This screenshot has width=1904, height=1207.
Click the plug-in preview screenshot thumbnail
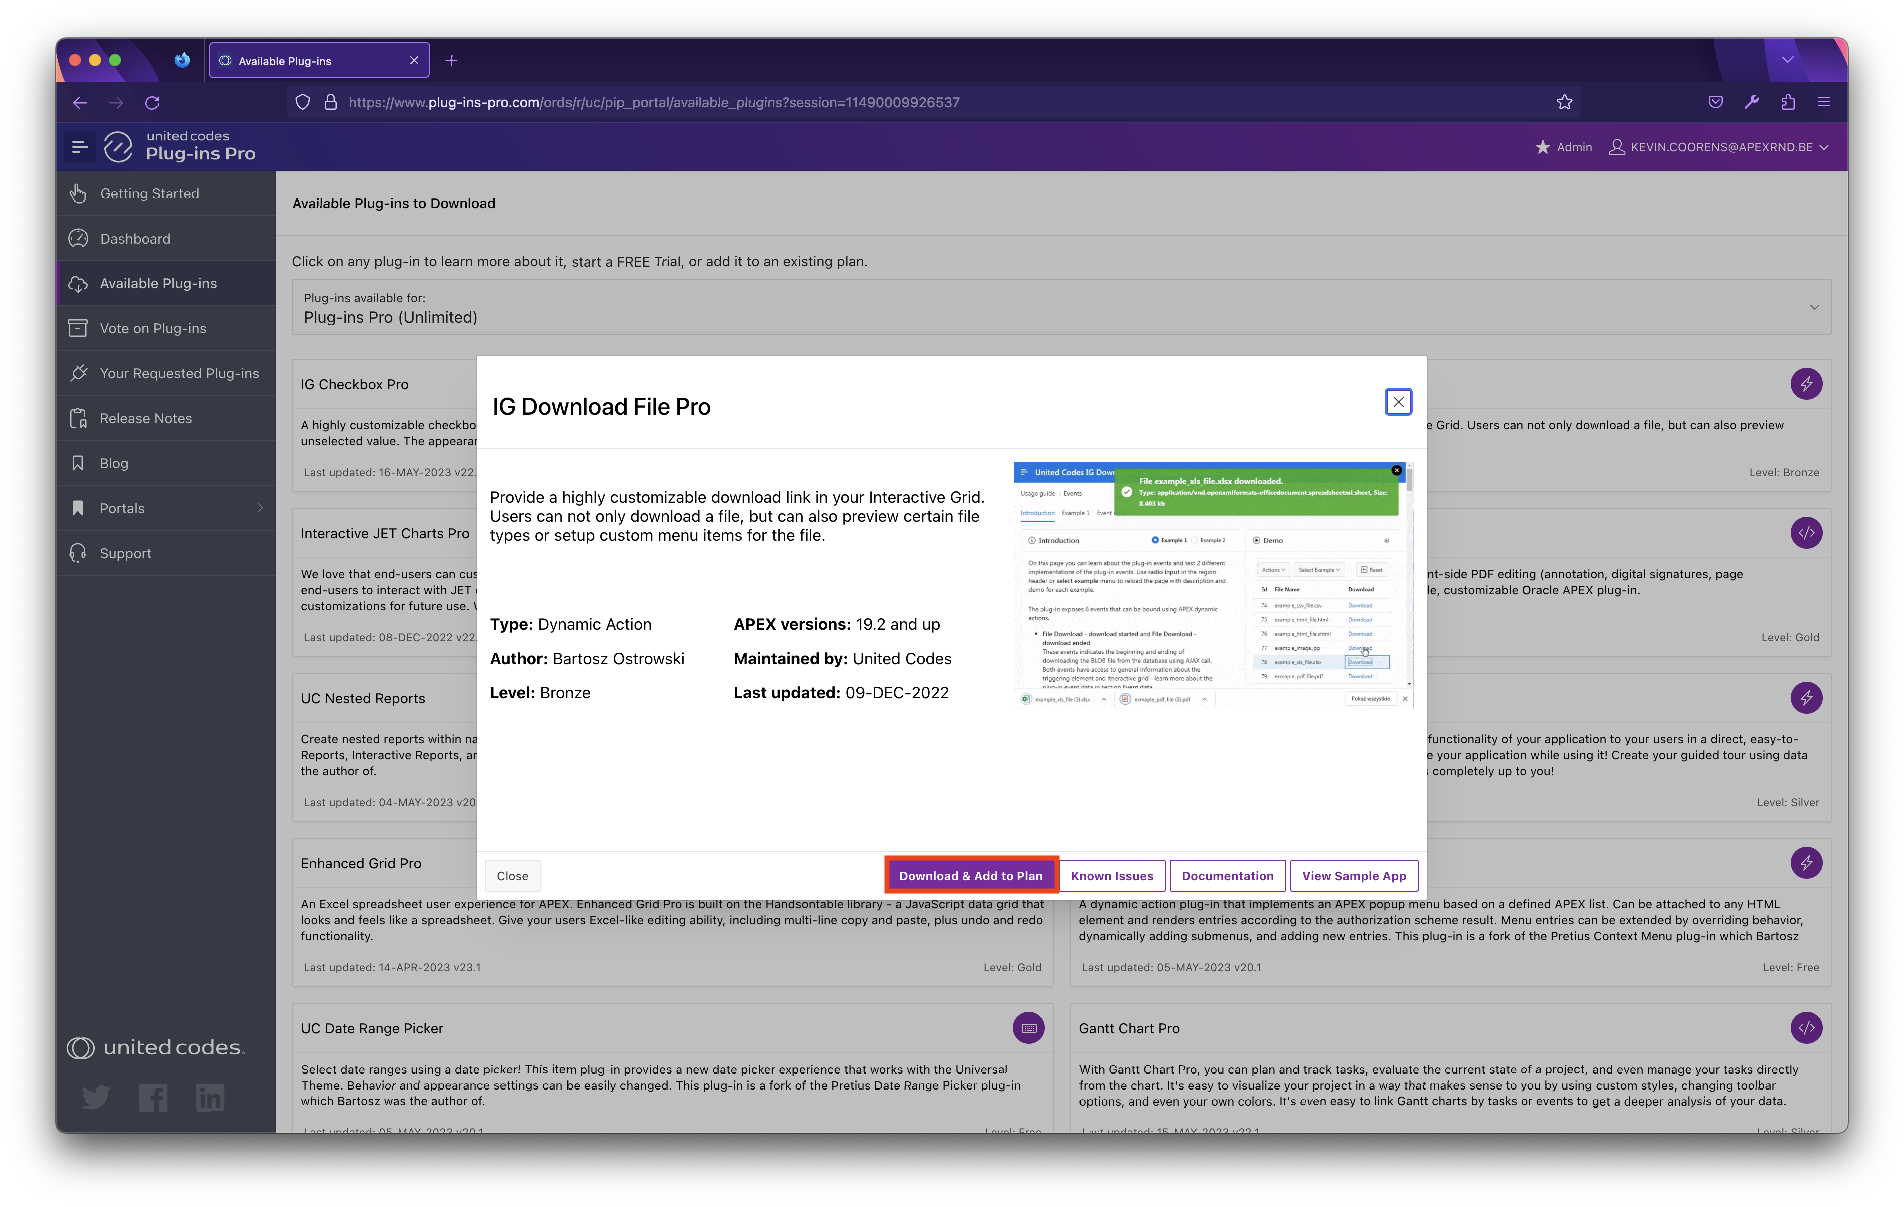coord(1213,585)
